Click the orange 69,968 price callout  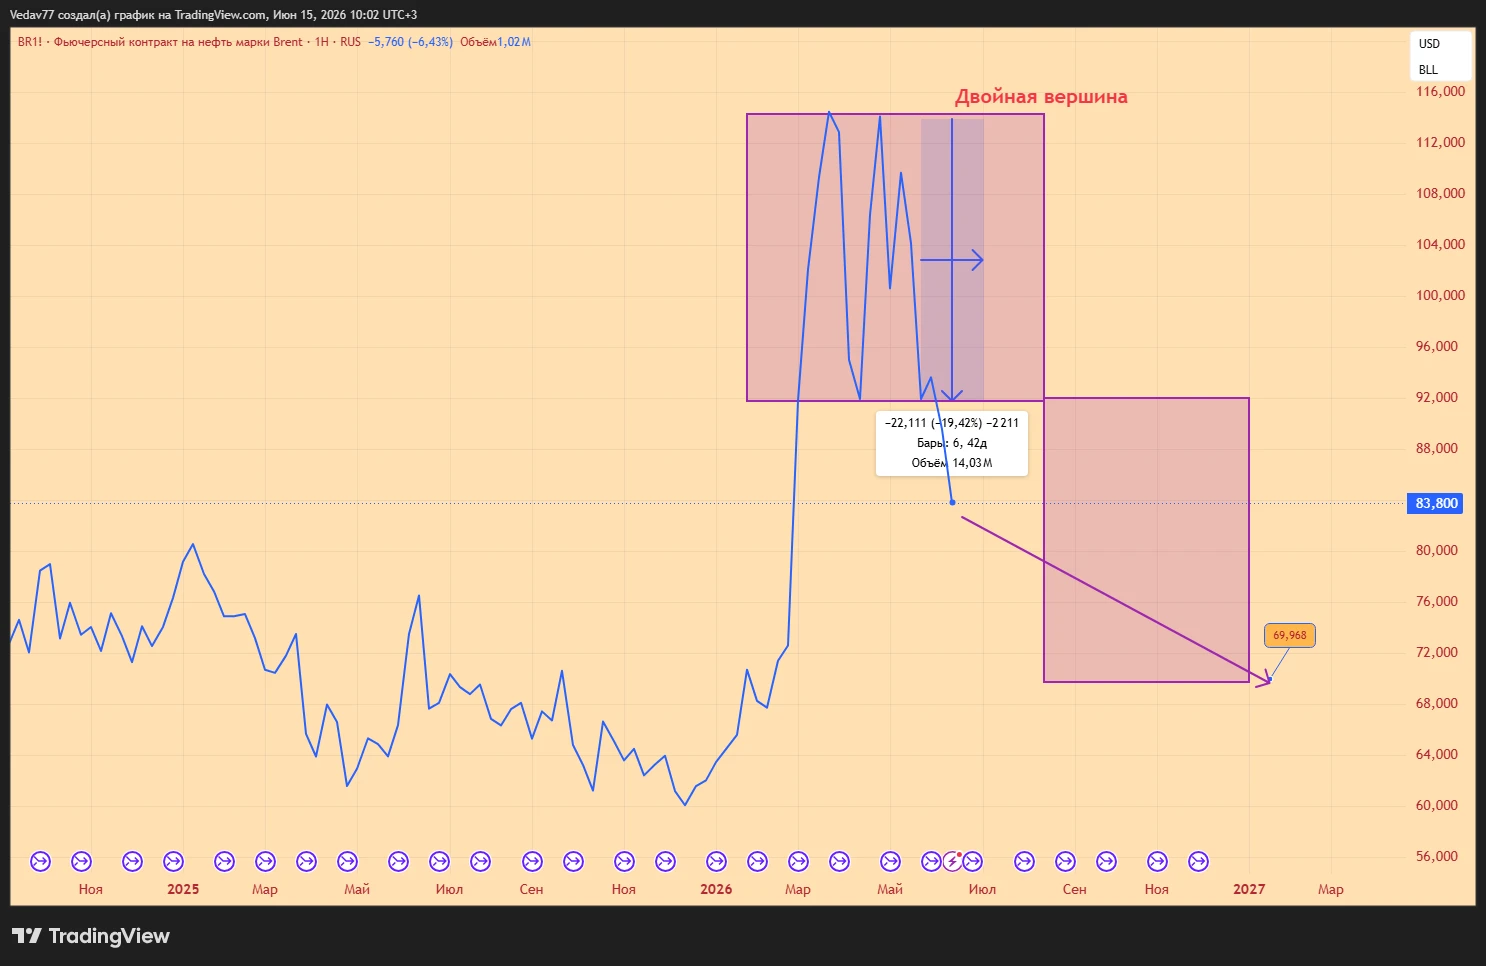point(1289,635)
